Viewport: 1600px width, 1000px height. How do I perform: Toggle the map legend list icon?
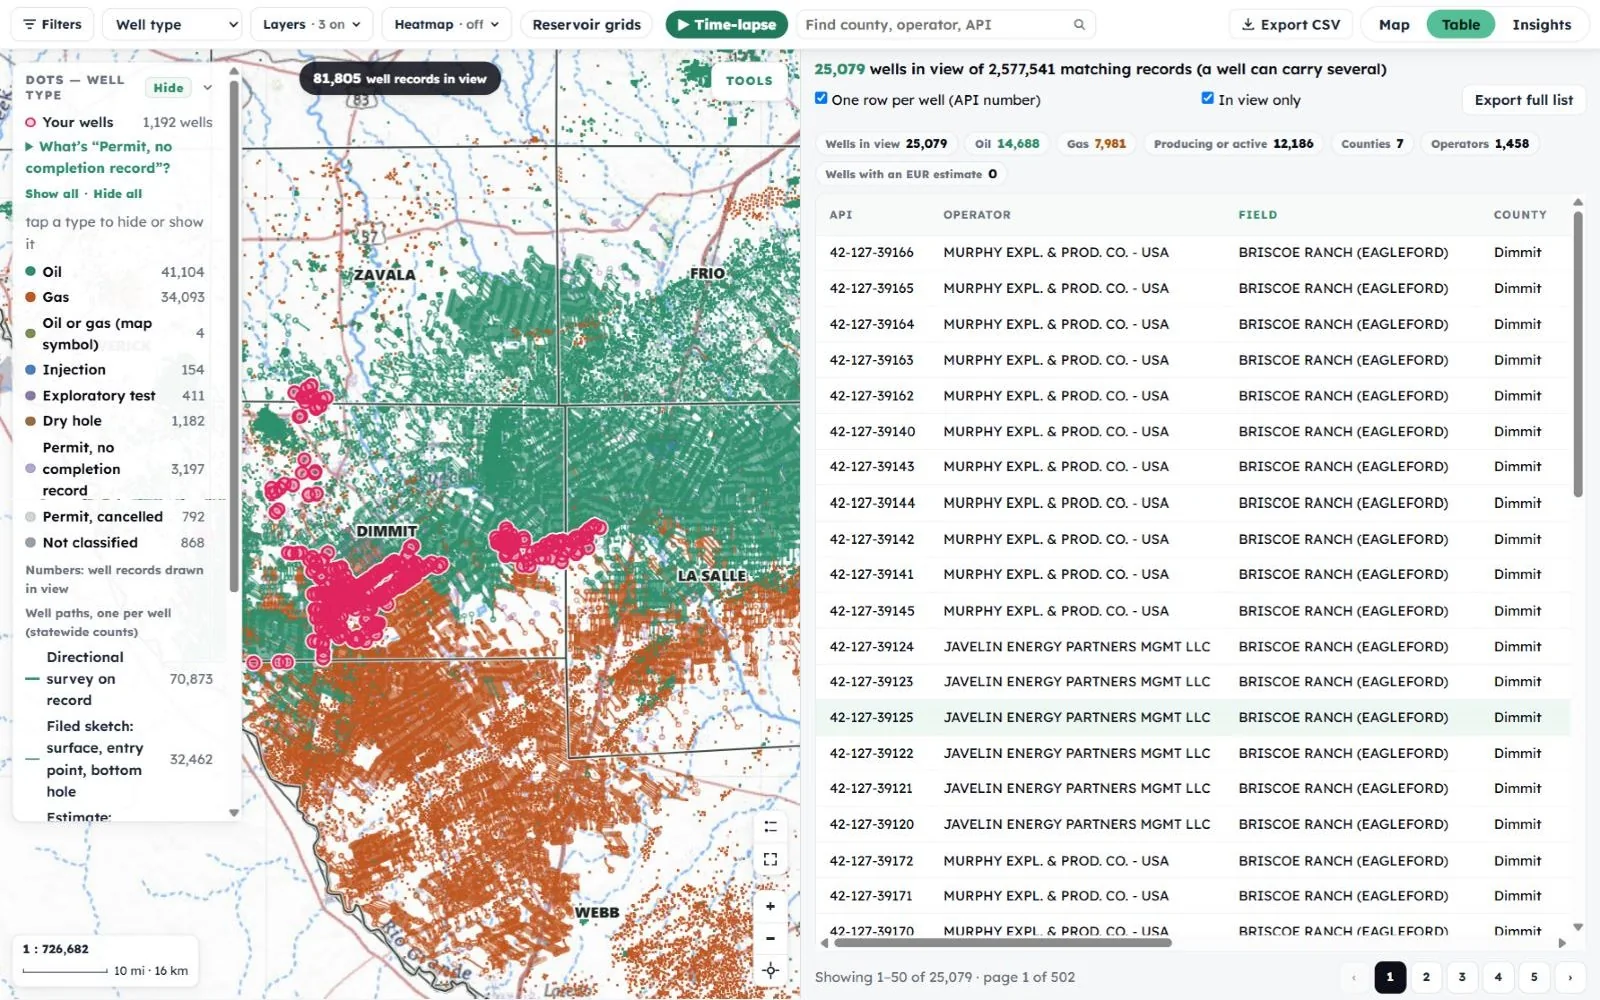770,827
